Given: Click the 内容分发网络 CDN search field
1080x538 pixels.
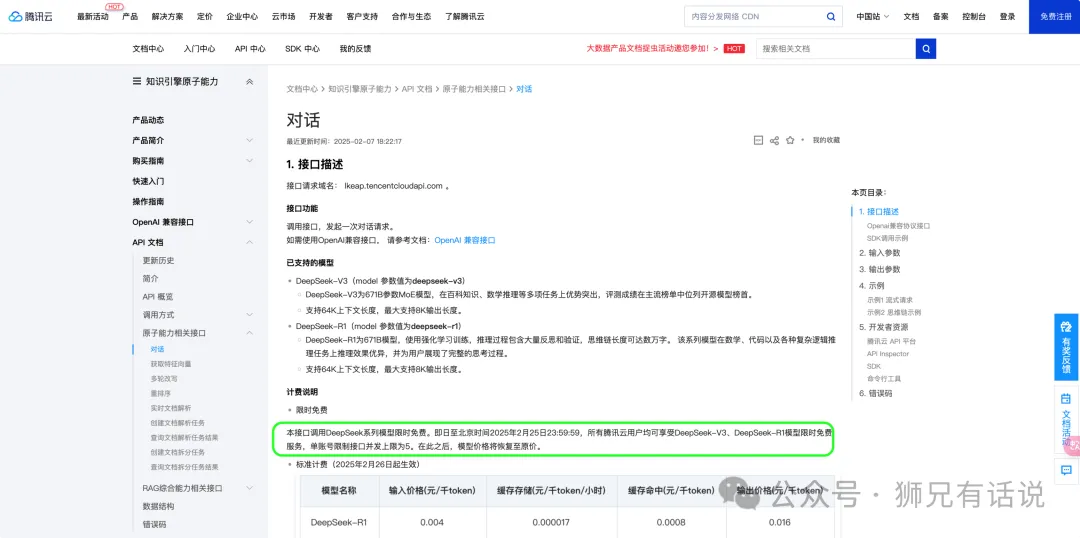Looking at the screenshot, I should tap(754, 17).
